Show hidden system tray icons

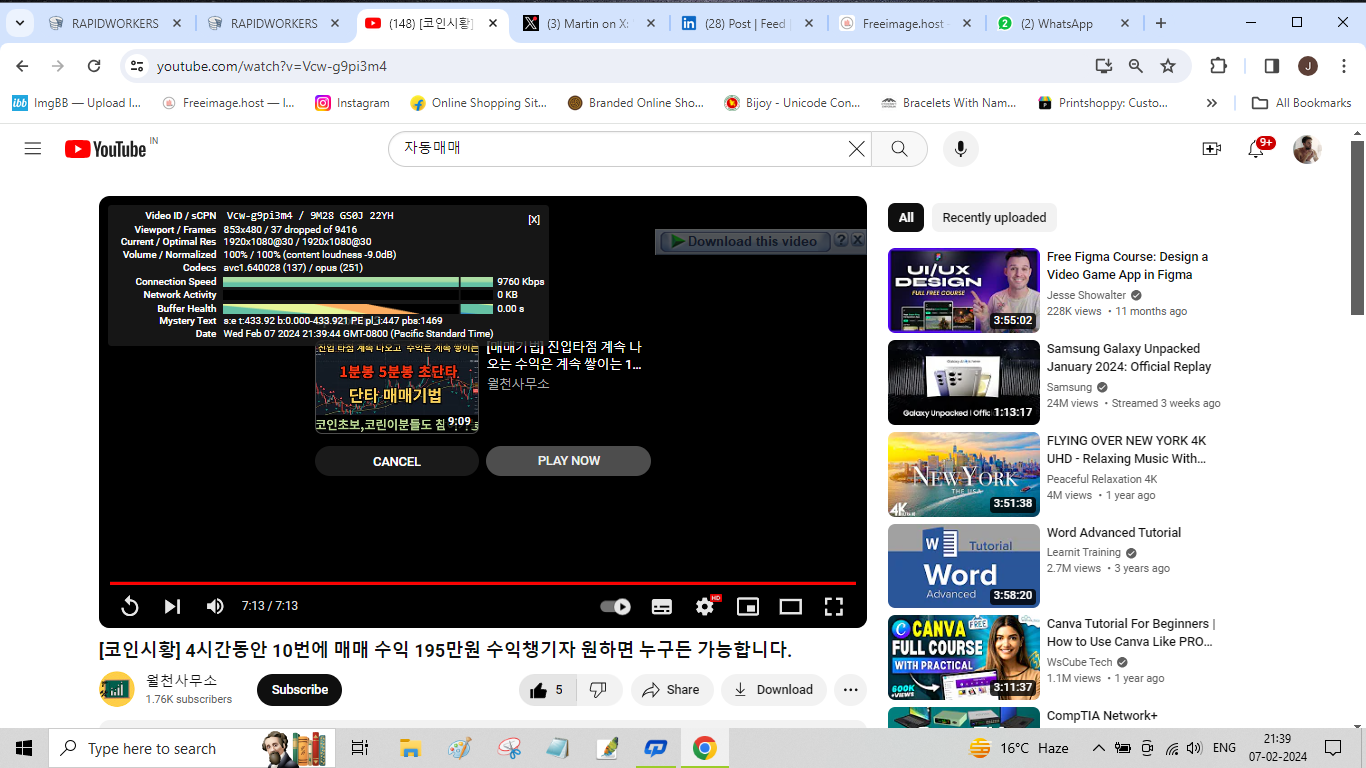pos(1098,748)
